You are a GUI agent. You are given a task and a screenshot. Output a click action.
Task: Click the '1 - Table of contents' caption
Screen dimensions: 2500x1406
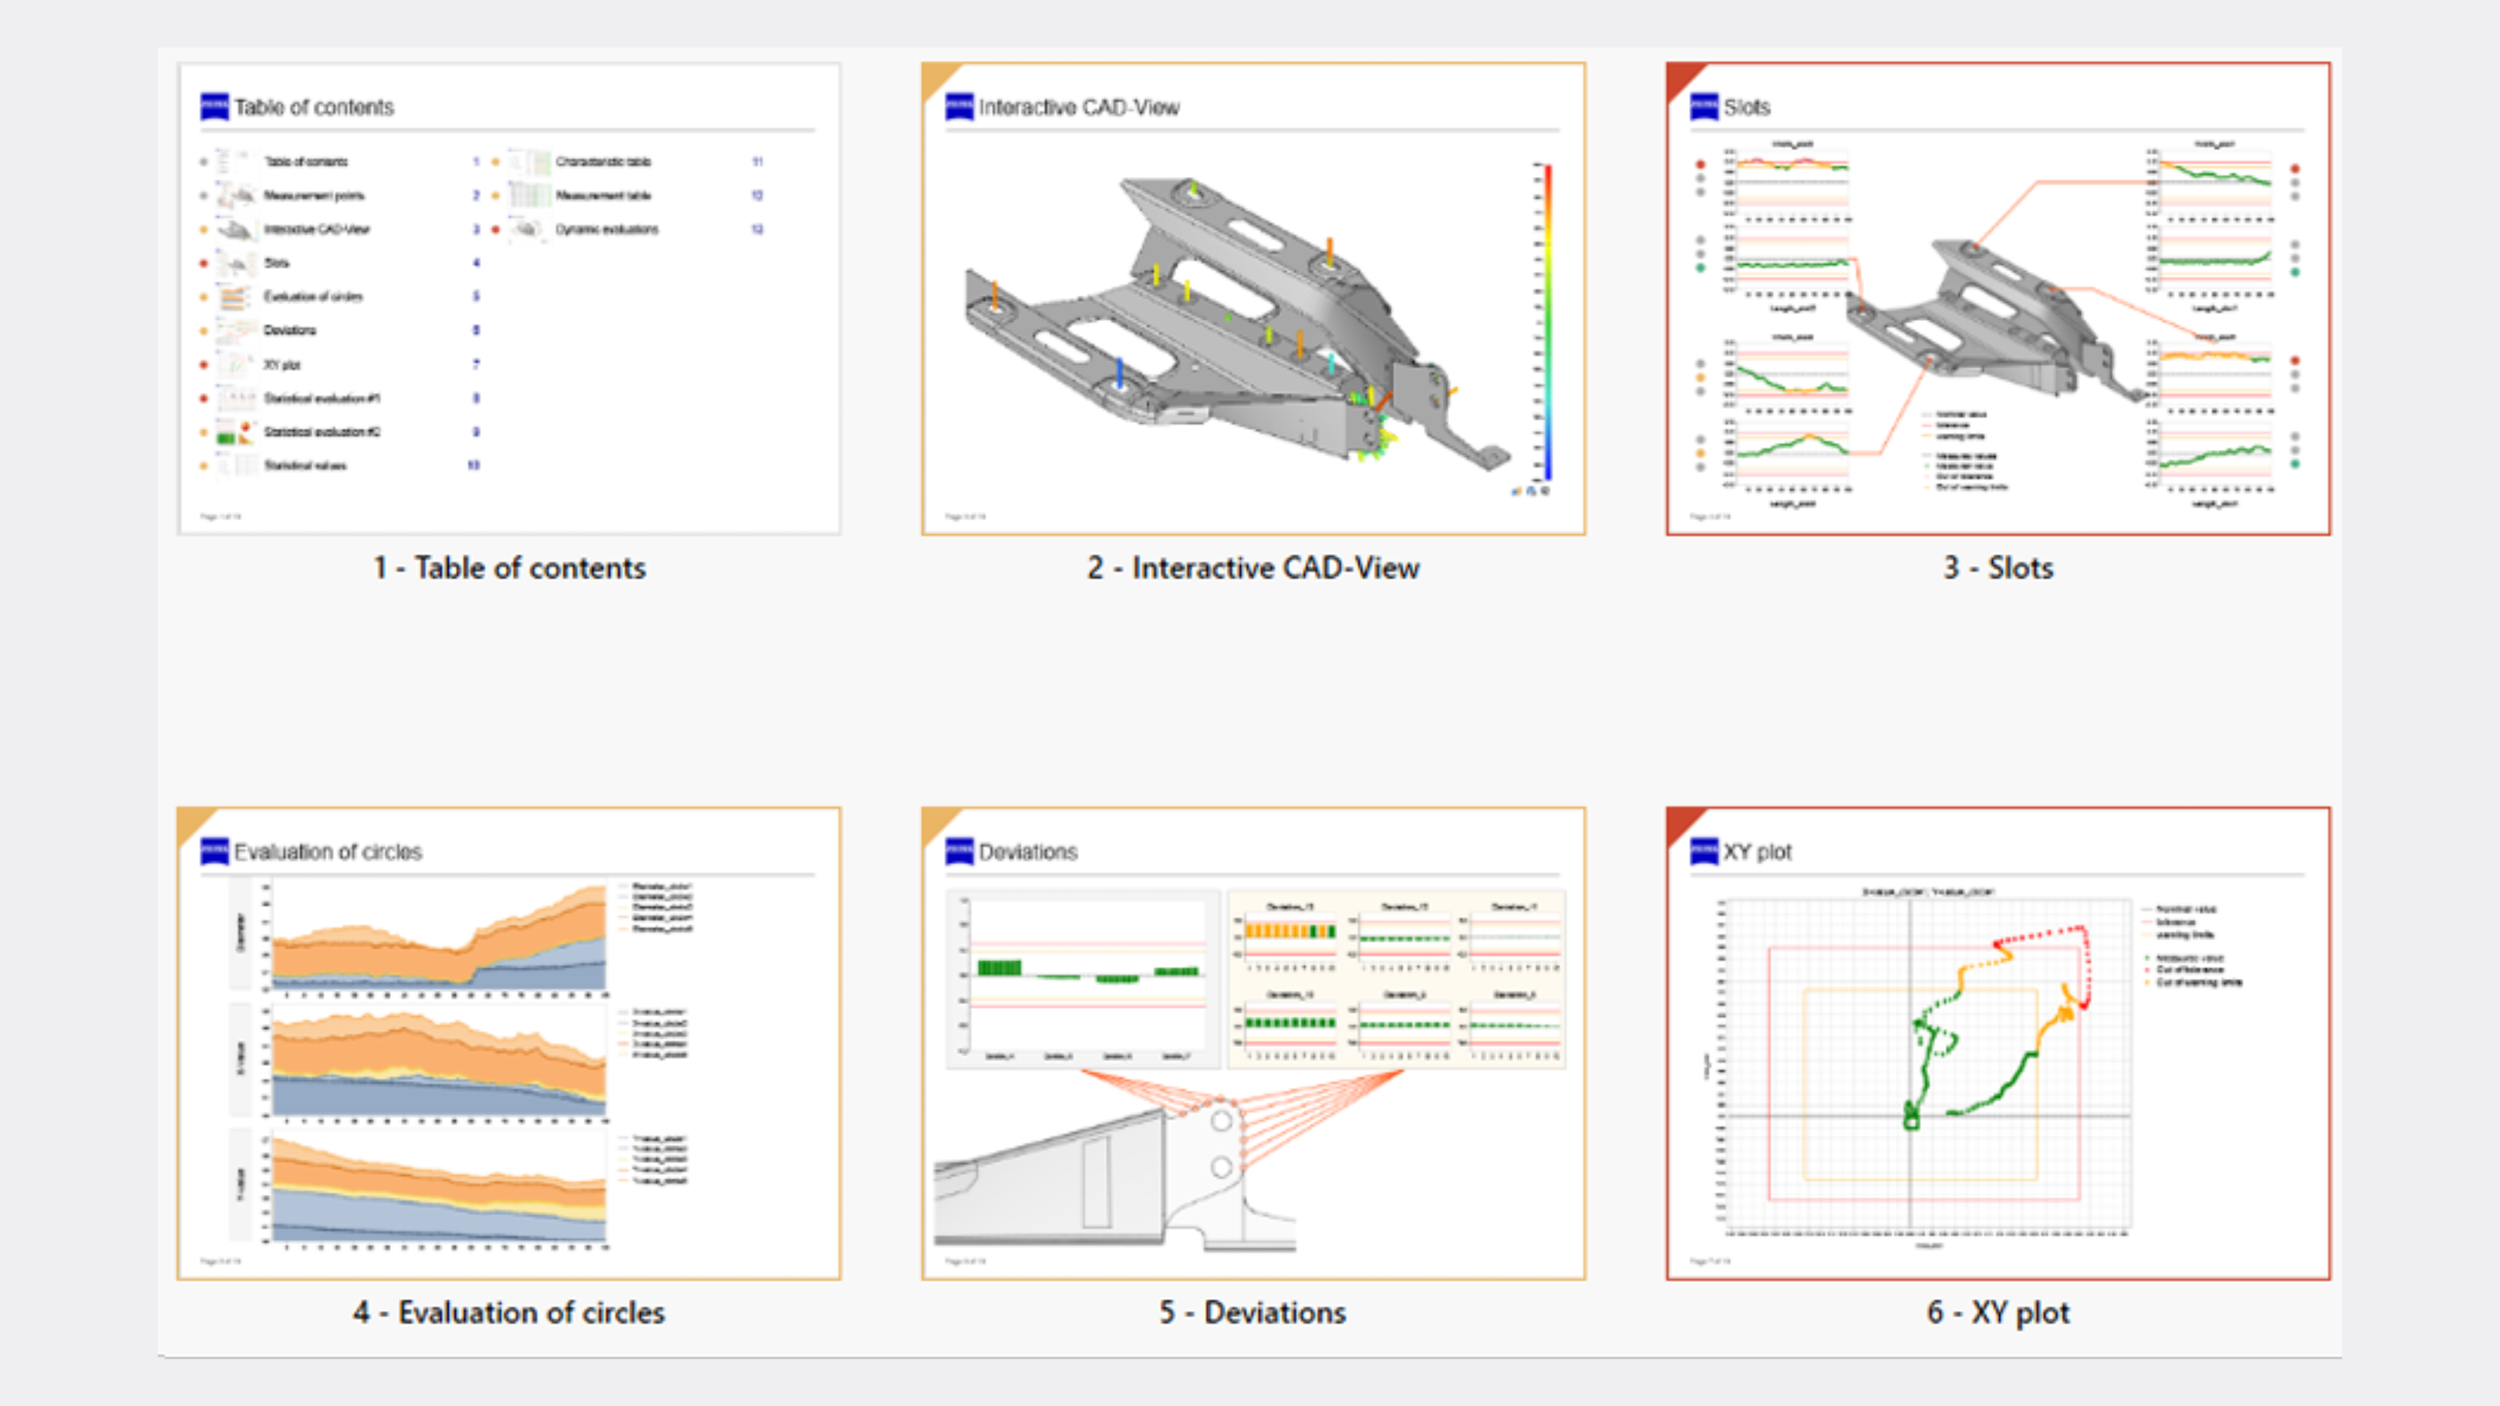click(509, 568)
